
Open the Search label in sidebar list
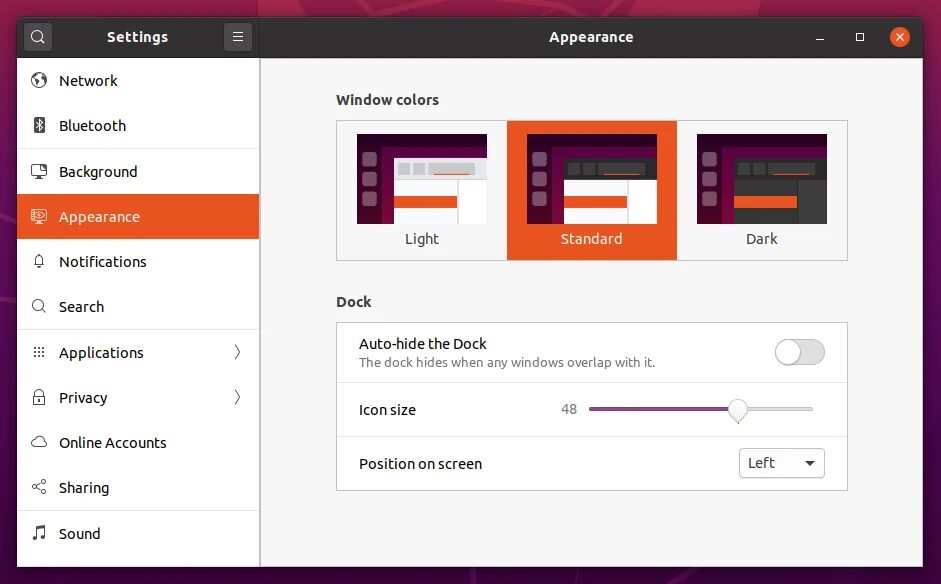81,307
